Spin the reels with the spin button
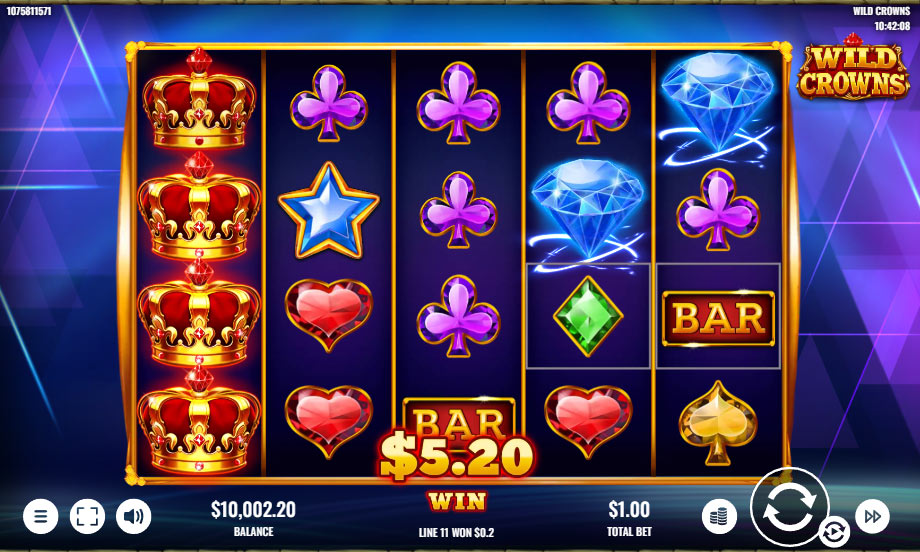This screenshot has width=920, height=552. pyautogui.click(x=790, y=506)
